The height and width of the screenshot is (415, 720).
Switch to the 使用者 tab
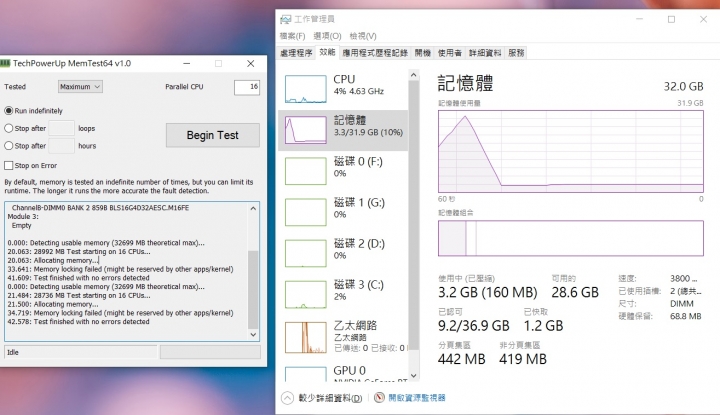[450, 53]
